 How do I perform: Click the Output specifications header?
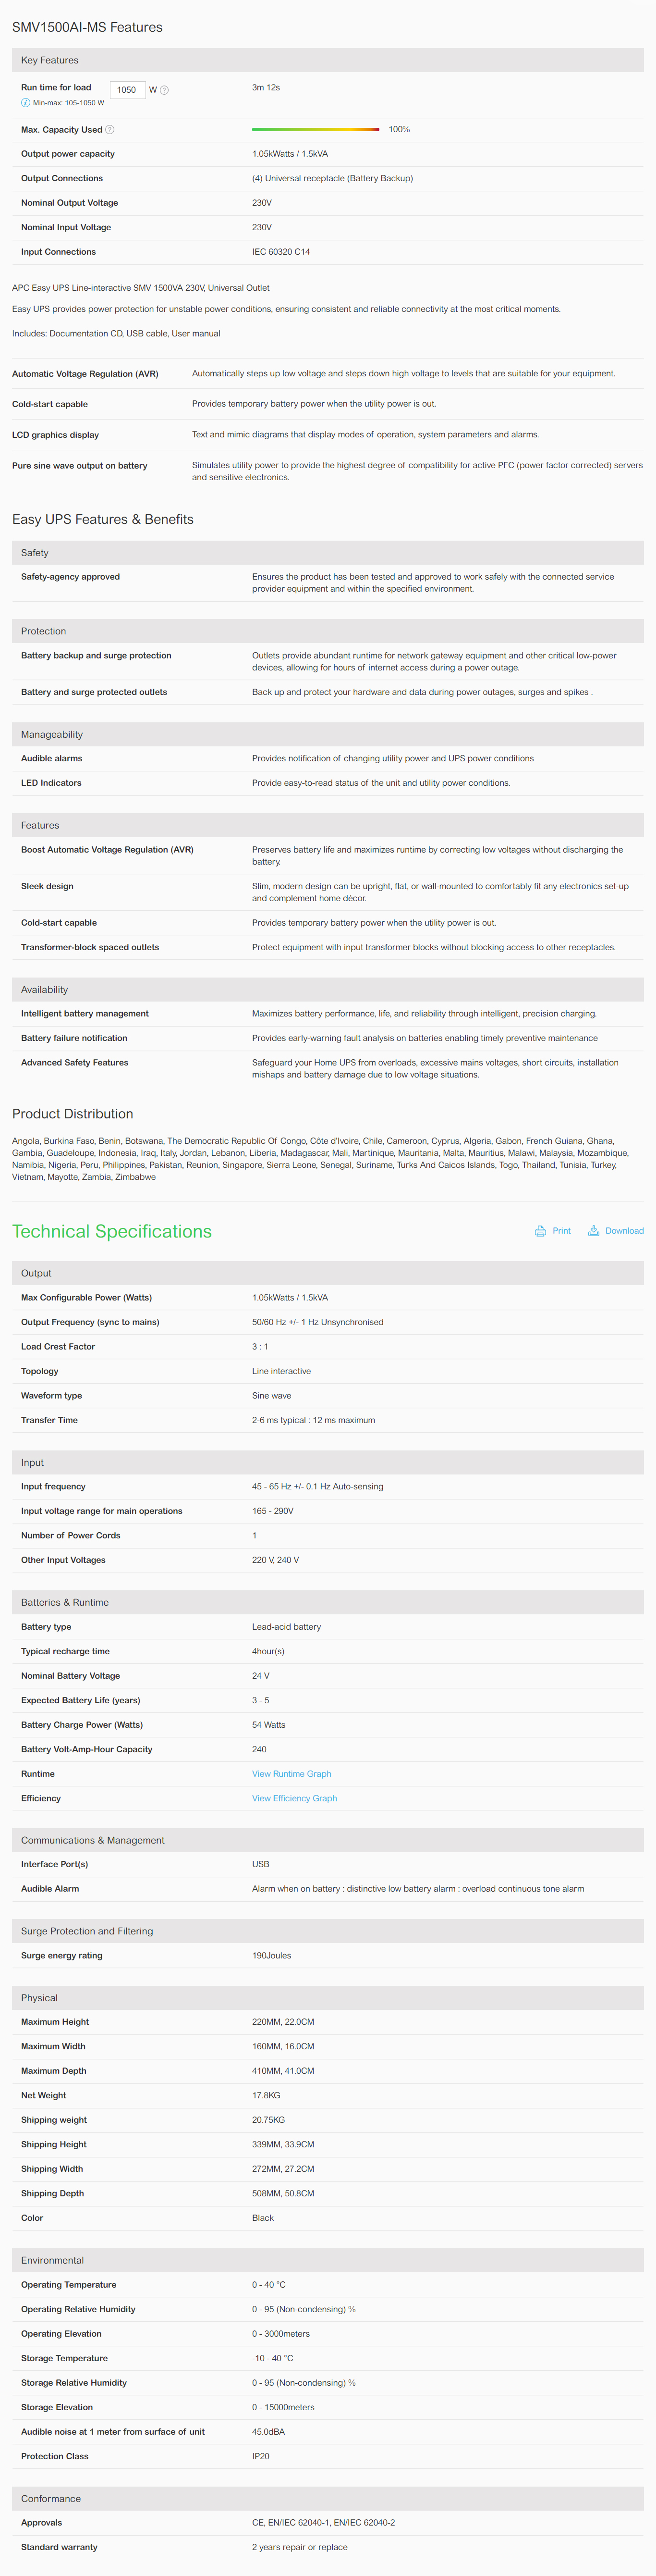pyautogui.click(x=328, y=1273)
